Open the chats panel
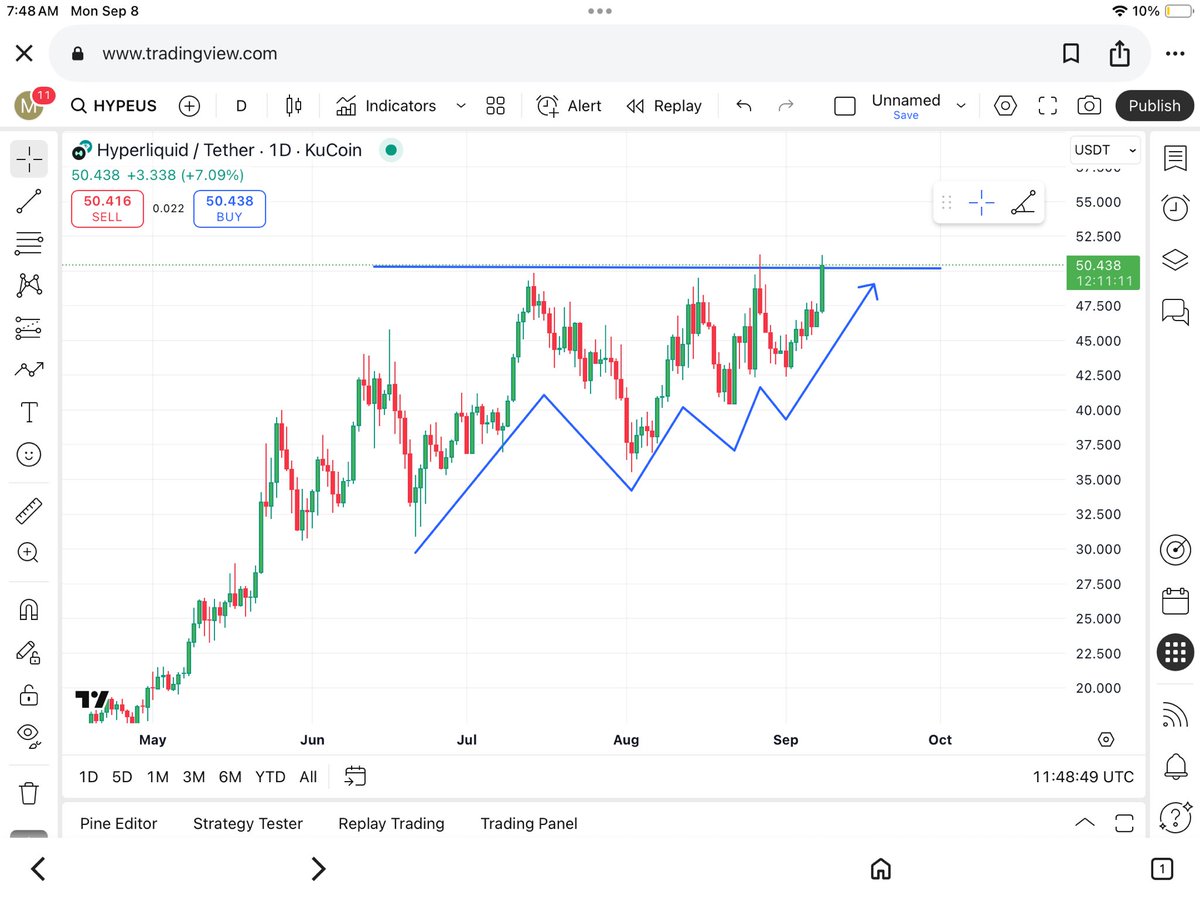The image size is (1200, 900). point(1175,312)
